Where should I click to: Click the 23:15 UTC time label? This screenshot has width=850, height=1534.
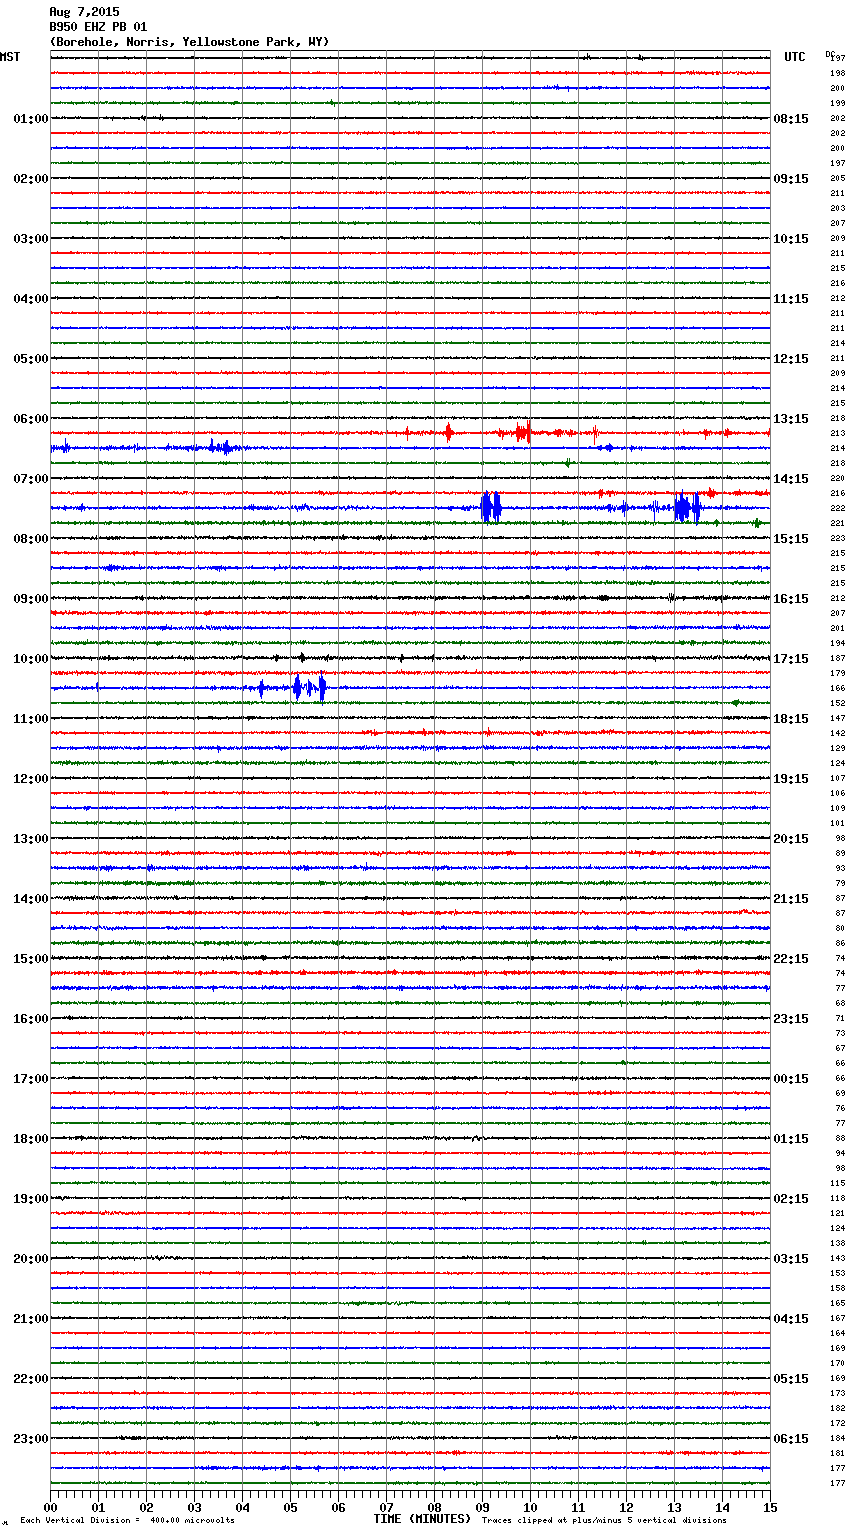coord(791,1019)
